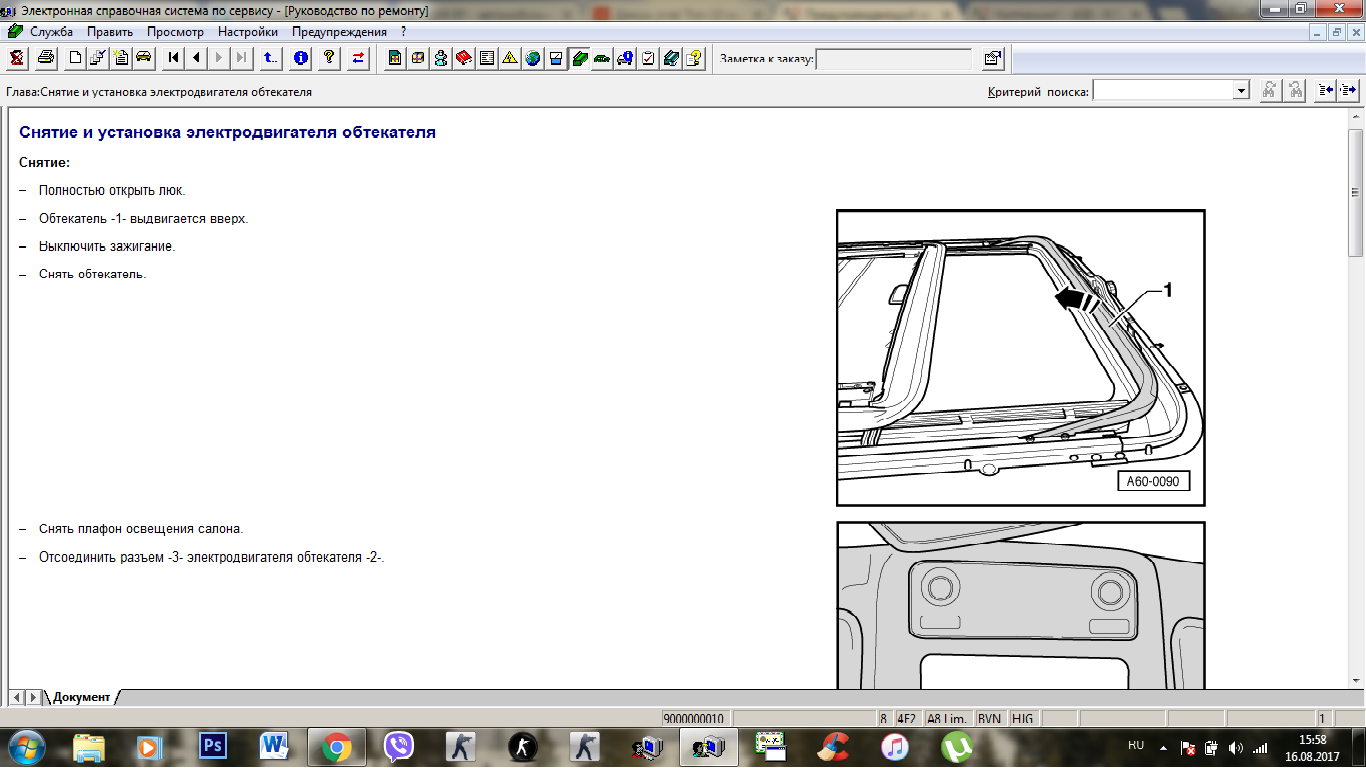
Task: Select the Документ tab at bottom
Action: coord(81,697)
